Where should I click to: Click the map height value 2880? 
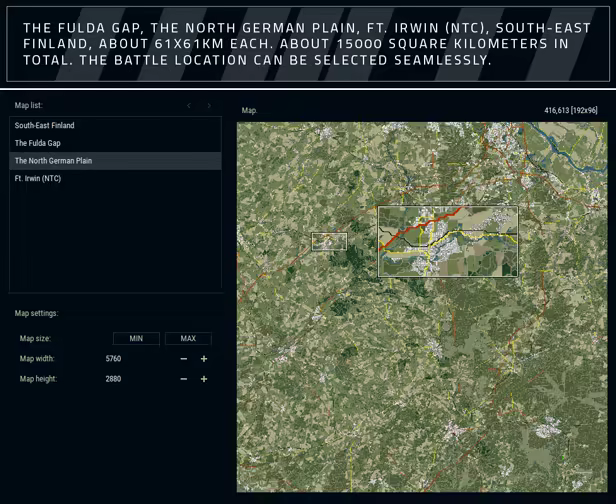(x=113, y=379)
